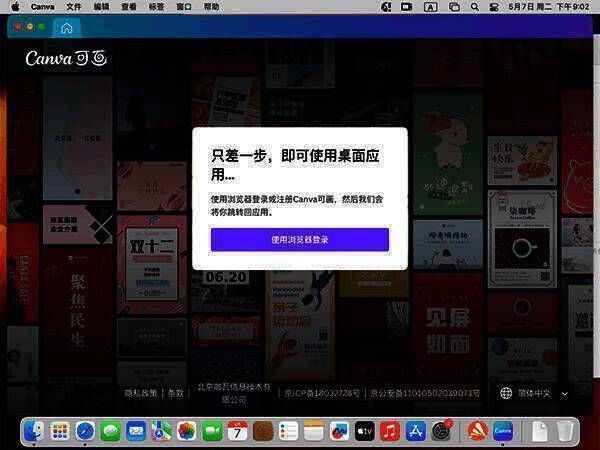
Task: Click the coffee cup poster thumbnail
Action: 522,239
